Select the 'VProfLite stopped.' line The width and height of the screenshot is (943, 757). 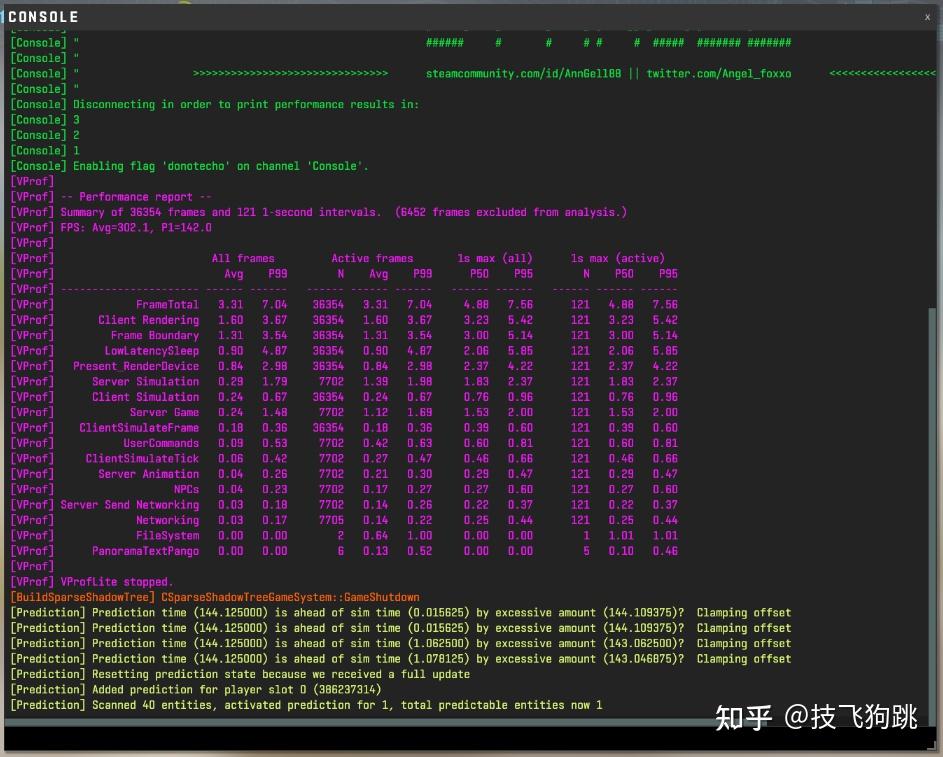point(92,582)
